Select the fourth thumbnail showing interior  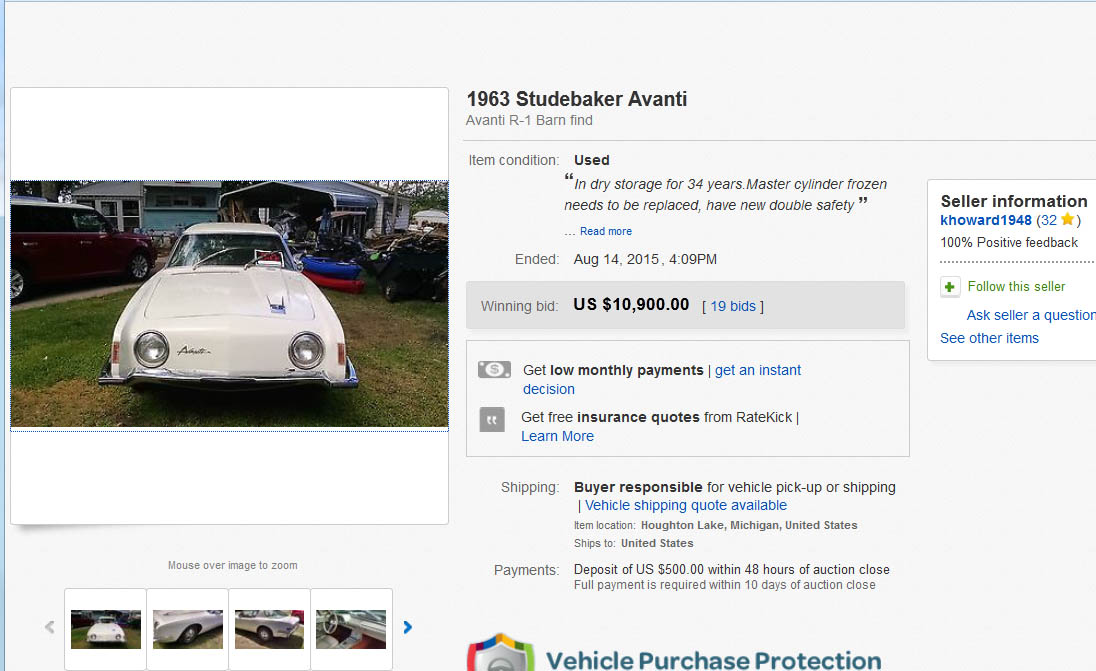point(351,629)
